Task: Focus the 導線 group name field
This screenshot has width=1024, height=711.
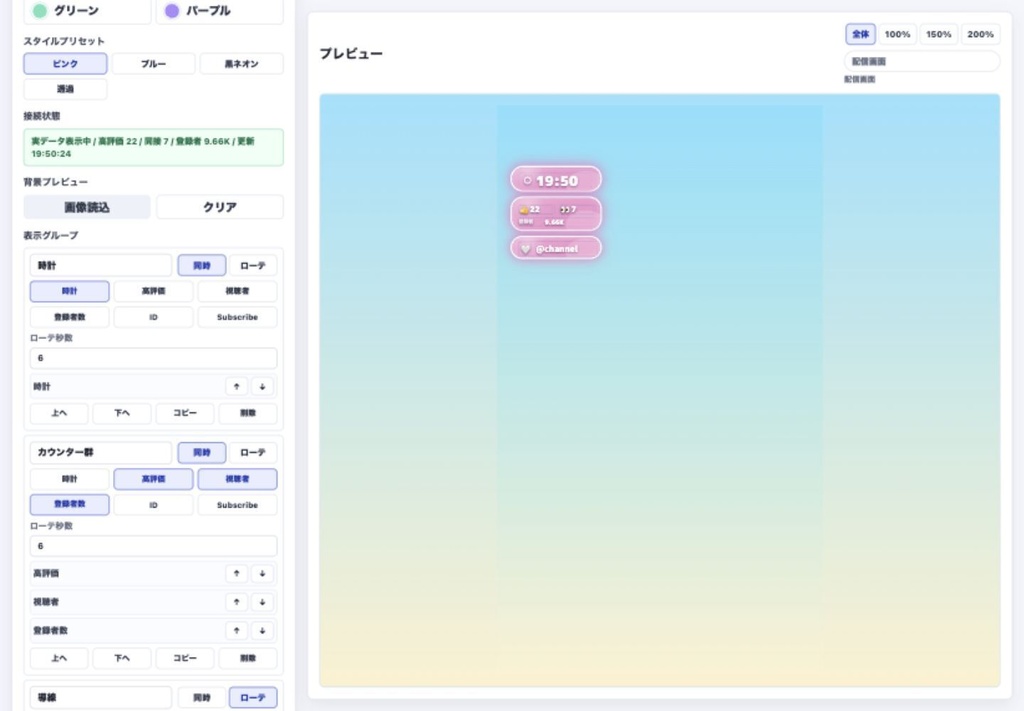Action: tap(101, 697)
